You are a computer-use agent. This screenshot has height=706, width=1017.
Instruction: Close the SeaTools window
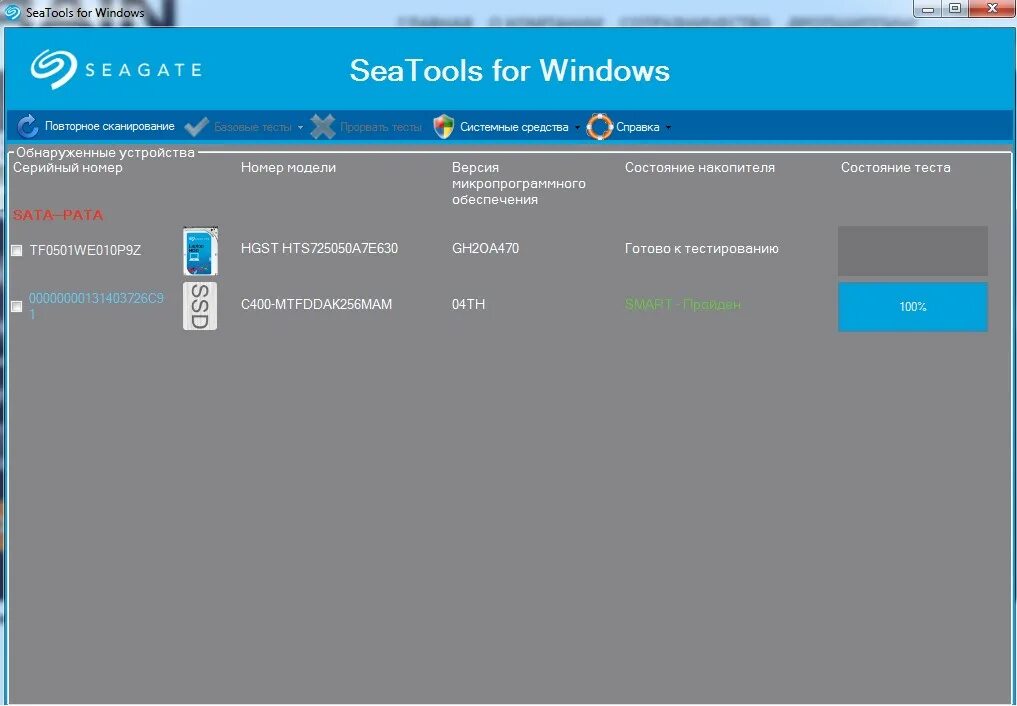[x=991, y=8]
